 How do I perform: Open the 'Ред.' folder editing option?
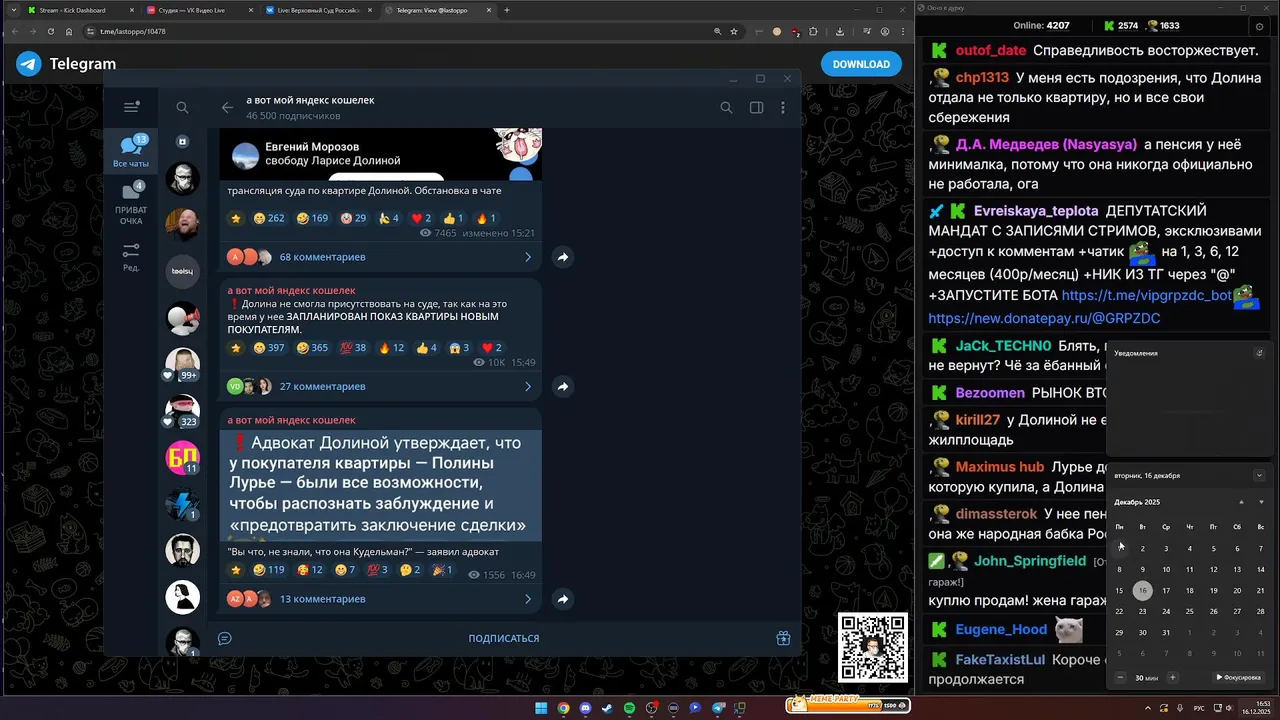[x=131, y=256]
